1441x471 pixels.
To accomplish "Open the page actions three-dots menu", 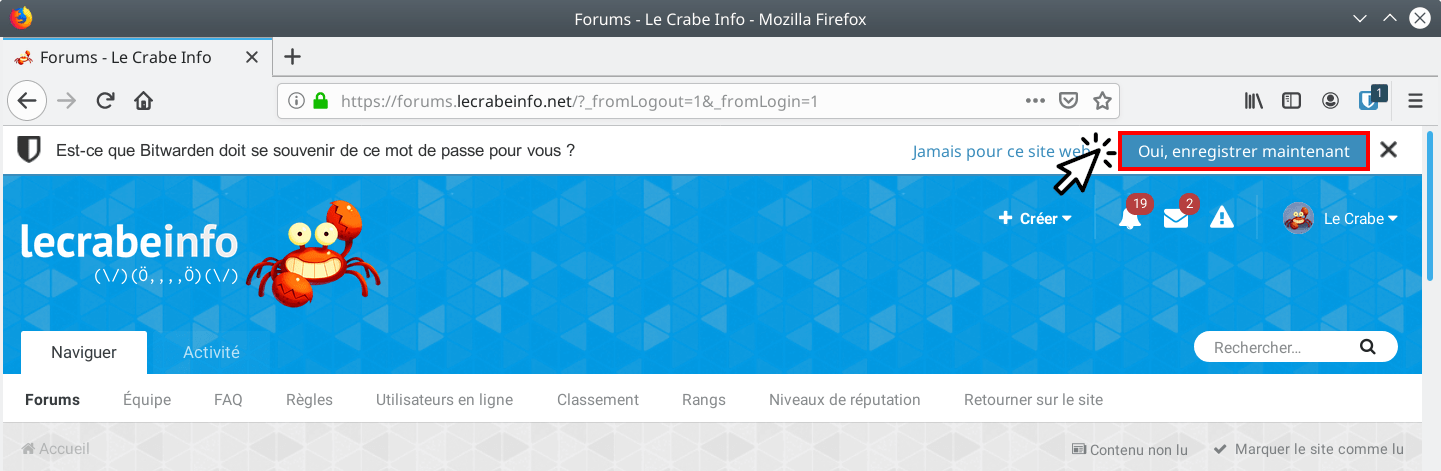I will [1035, 100].
